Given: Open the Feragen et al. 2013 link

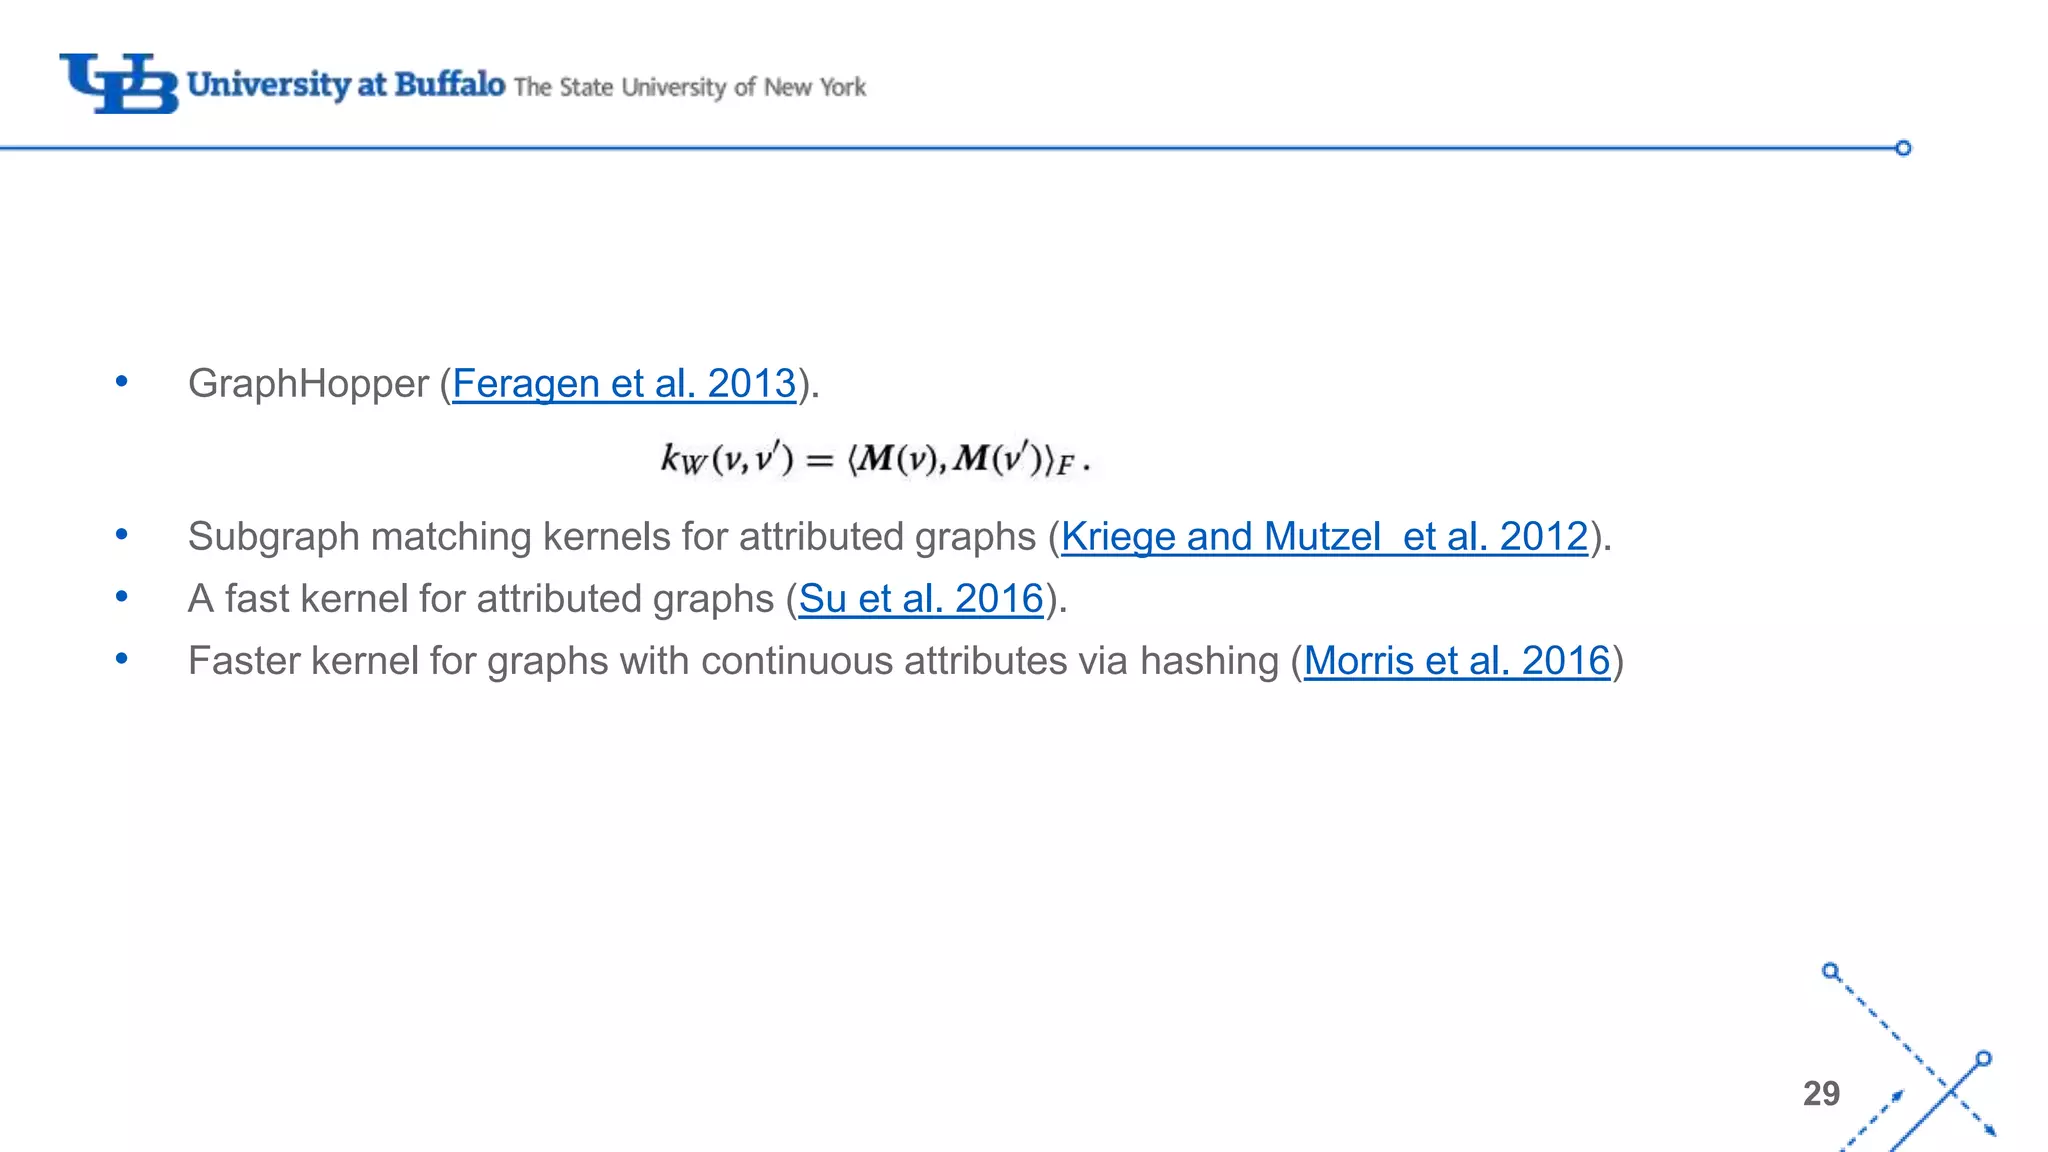Looking at the screenshot, I should coord(624,384).
